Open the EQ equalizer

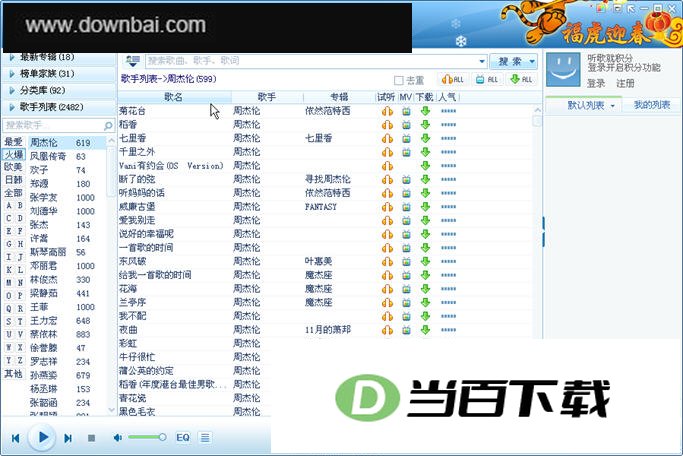click(183, 437)
